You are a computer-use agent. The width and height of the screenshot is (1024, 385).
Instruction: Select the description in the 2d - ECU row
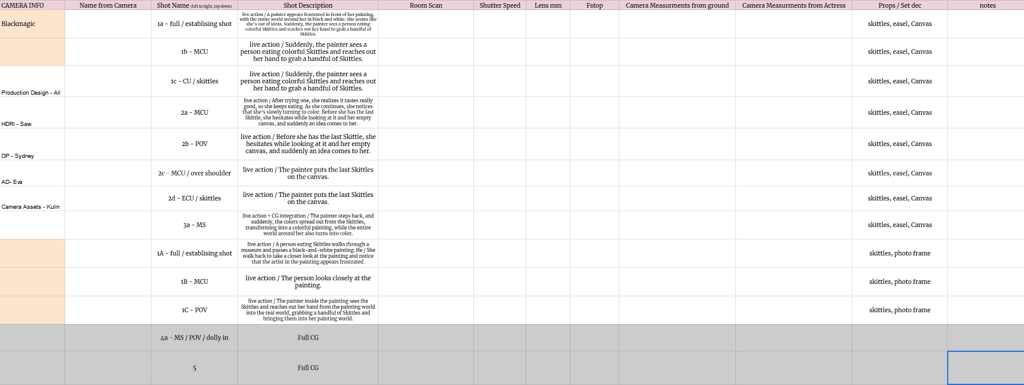pos(308,198)
